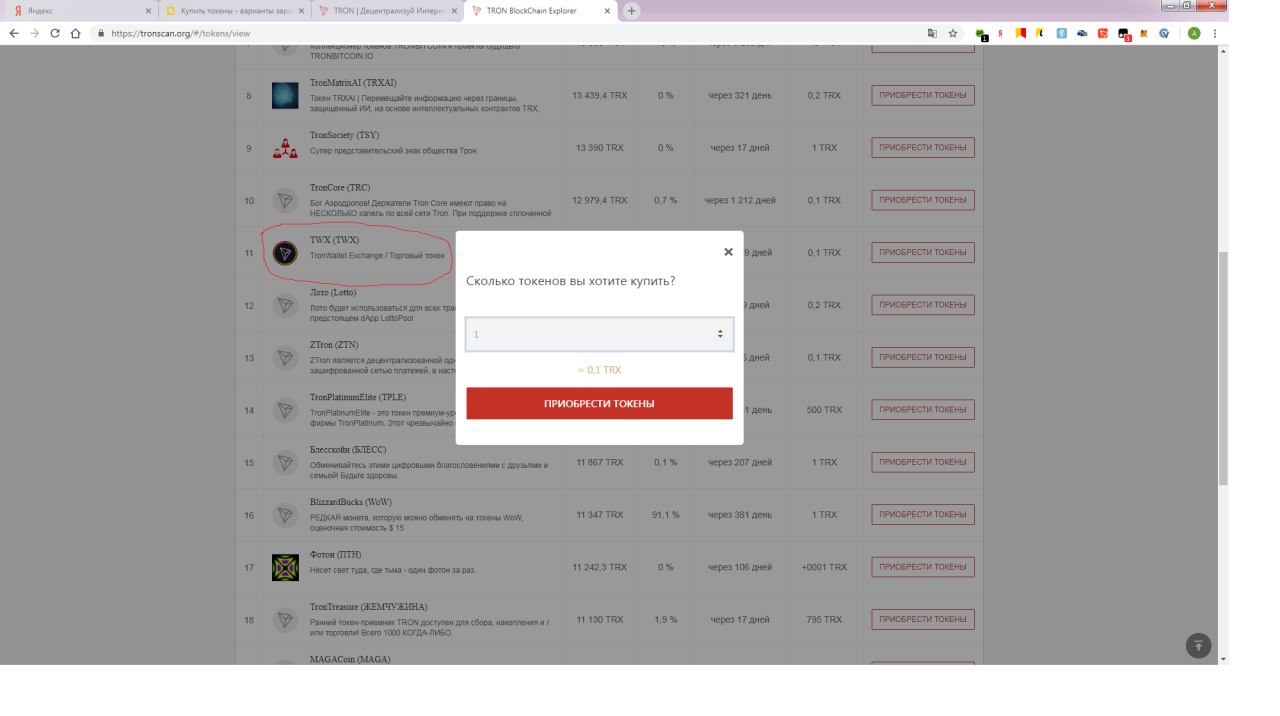Open the TronTreasure (ЖЕМЧУЖИНА) token link

368,607
